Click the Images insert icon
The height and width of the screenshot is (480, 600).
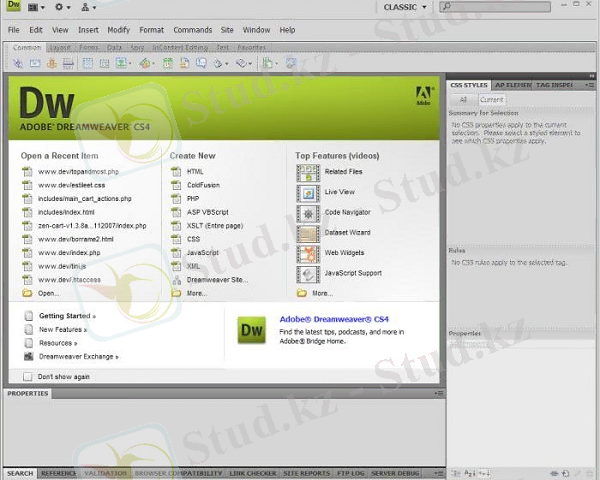click(x=121, y=63)
